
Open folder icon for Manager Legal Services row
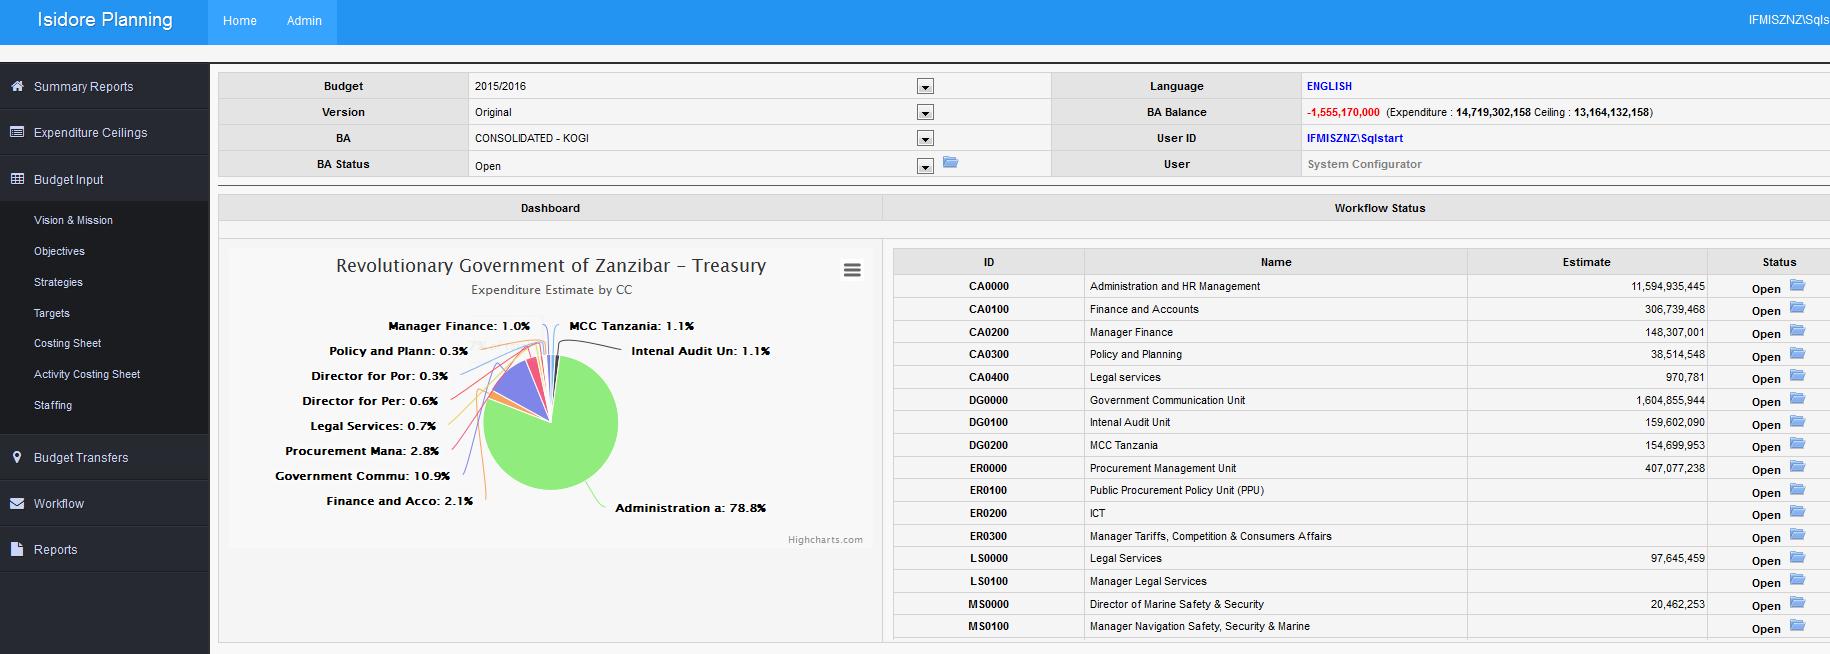point(1797,580)
